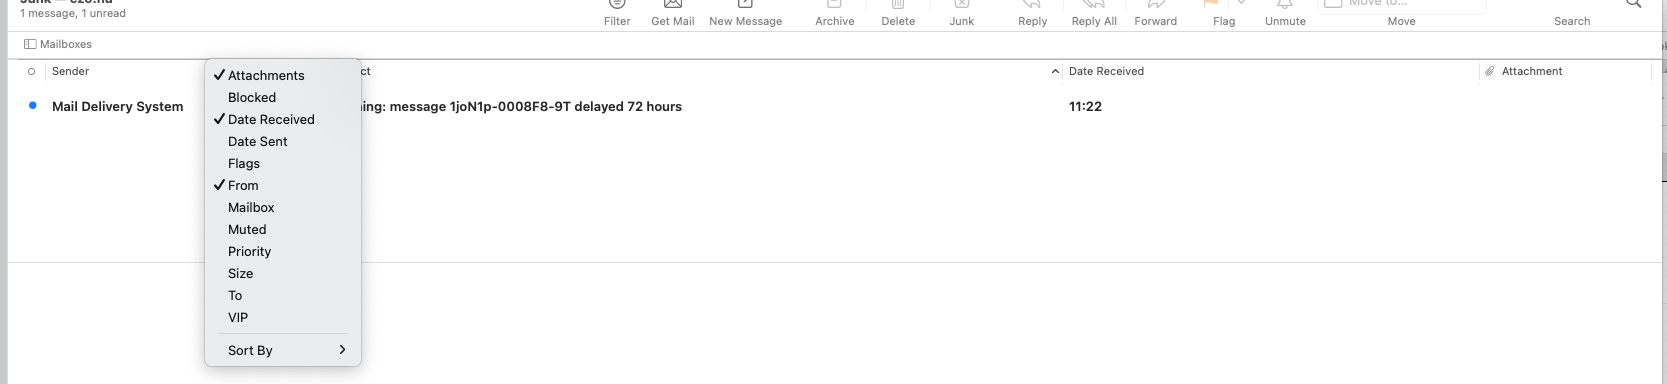Open the Flag color dropdown arrow
This screenshot has height=384, width=1667.
[1242, 4]
